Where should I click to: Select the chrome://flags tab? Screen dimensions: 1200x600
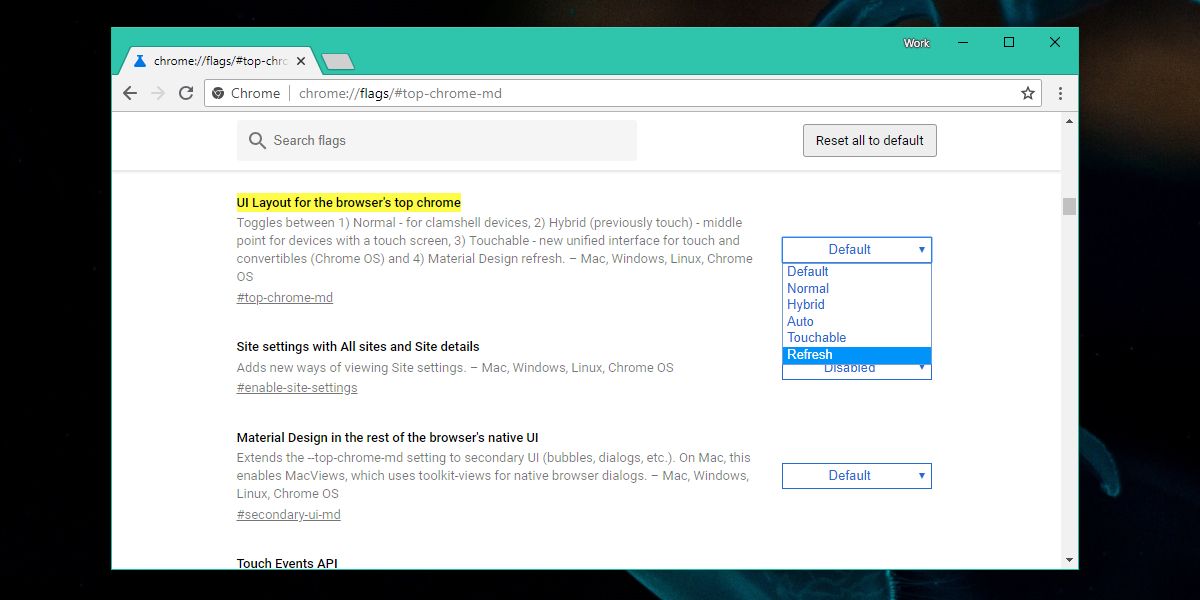[219, 61]
